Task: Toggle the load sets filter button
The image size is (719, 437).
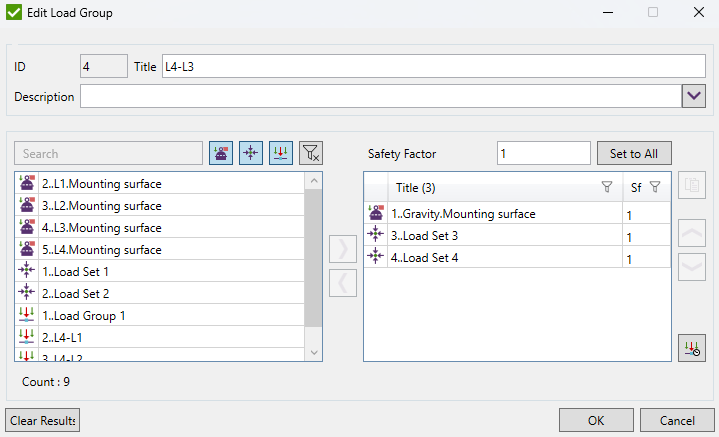Action: (251, 153)
